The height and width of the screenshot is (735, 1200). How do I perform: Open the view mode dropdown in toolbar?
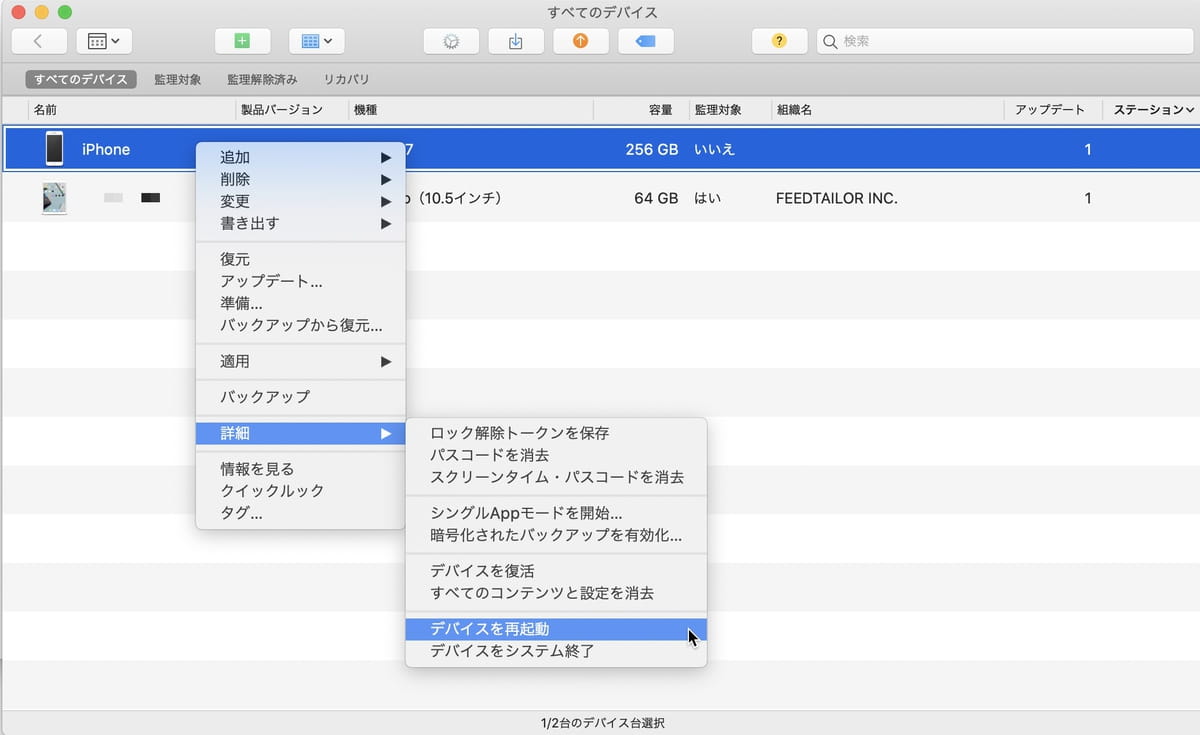(x=104, y=41)
